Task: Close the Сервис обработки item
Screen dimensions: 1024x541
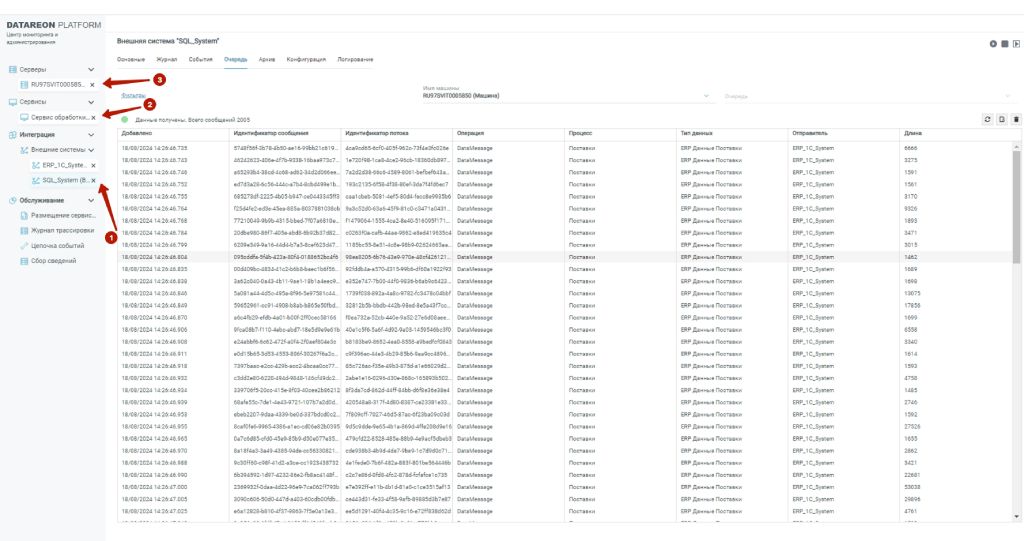Action: coord(93,118)
